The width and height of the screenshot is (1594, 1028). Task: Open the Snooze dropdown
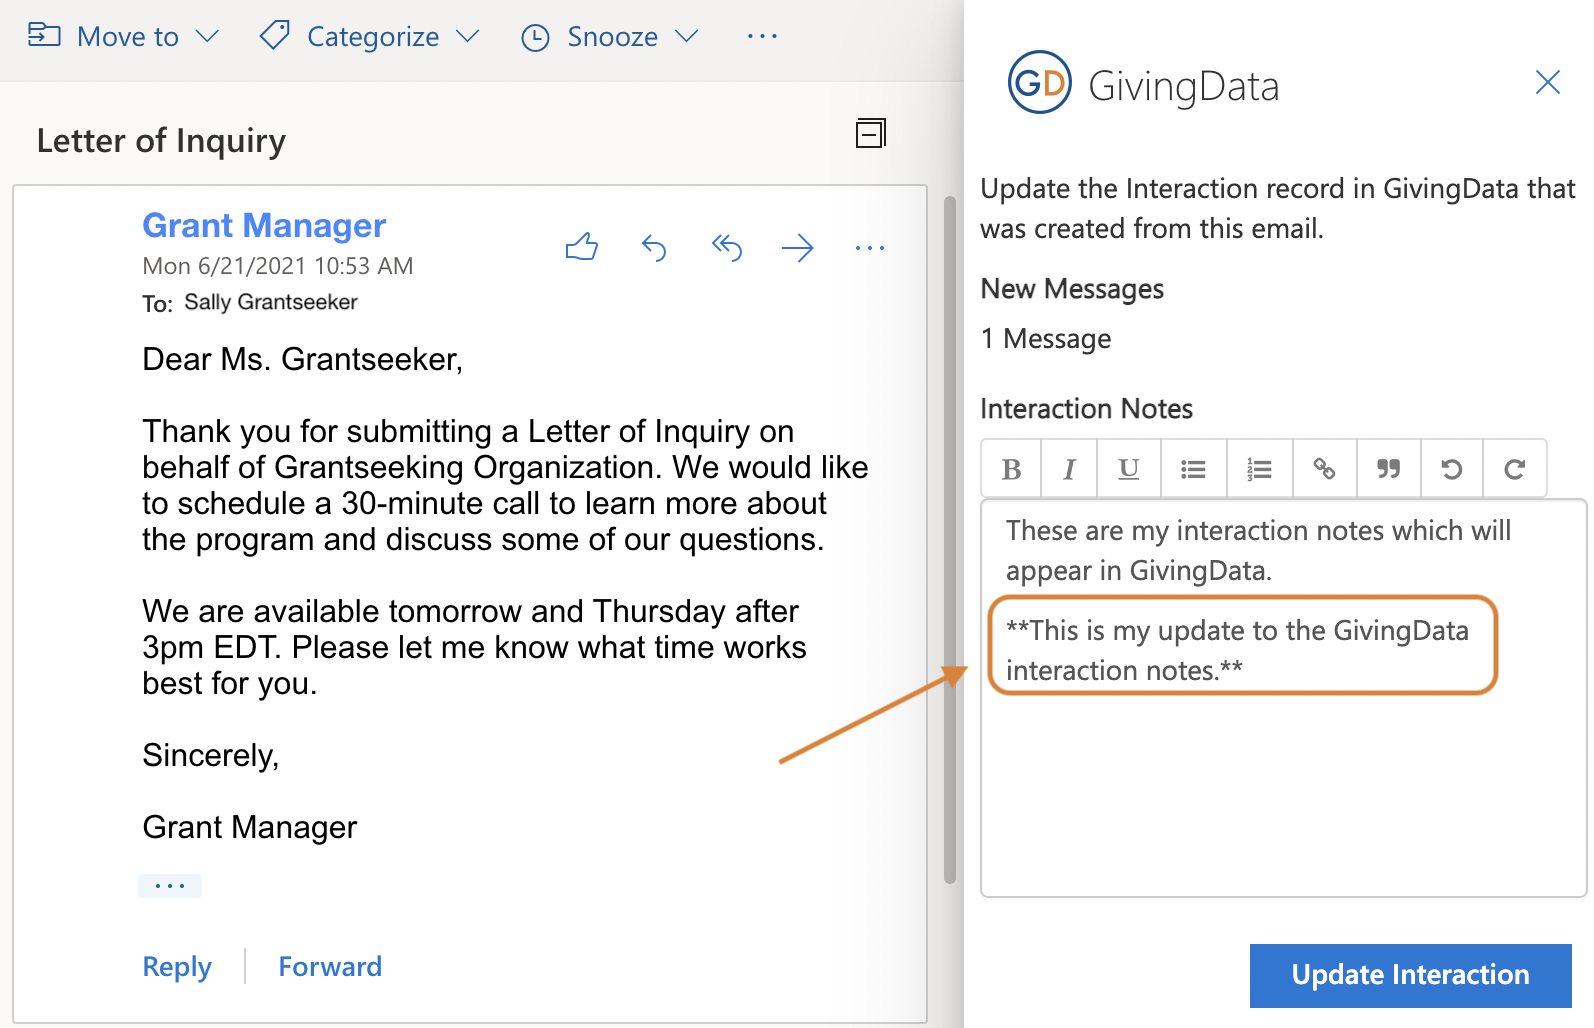click(x=609, y=37)
